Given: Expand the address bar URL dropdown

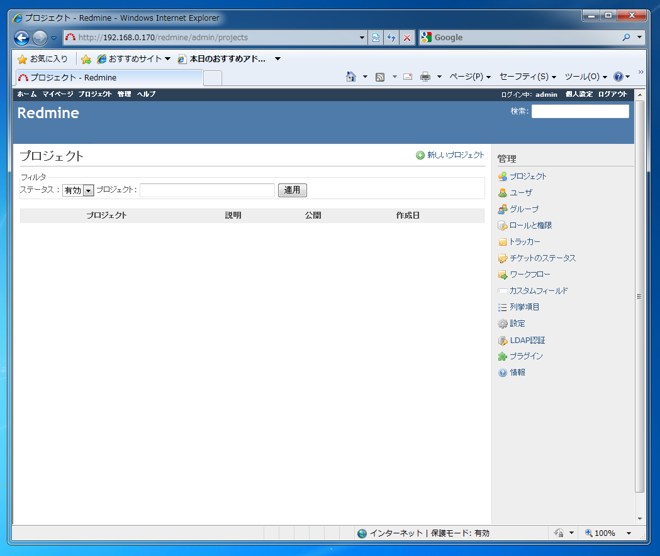Looking at the screenshot, I should pyautogui.click(x=362, y=37).
